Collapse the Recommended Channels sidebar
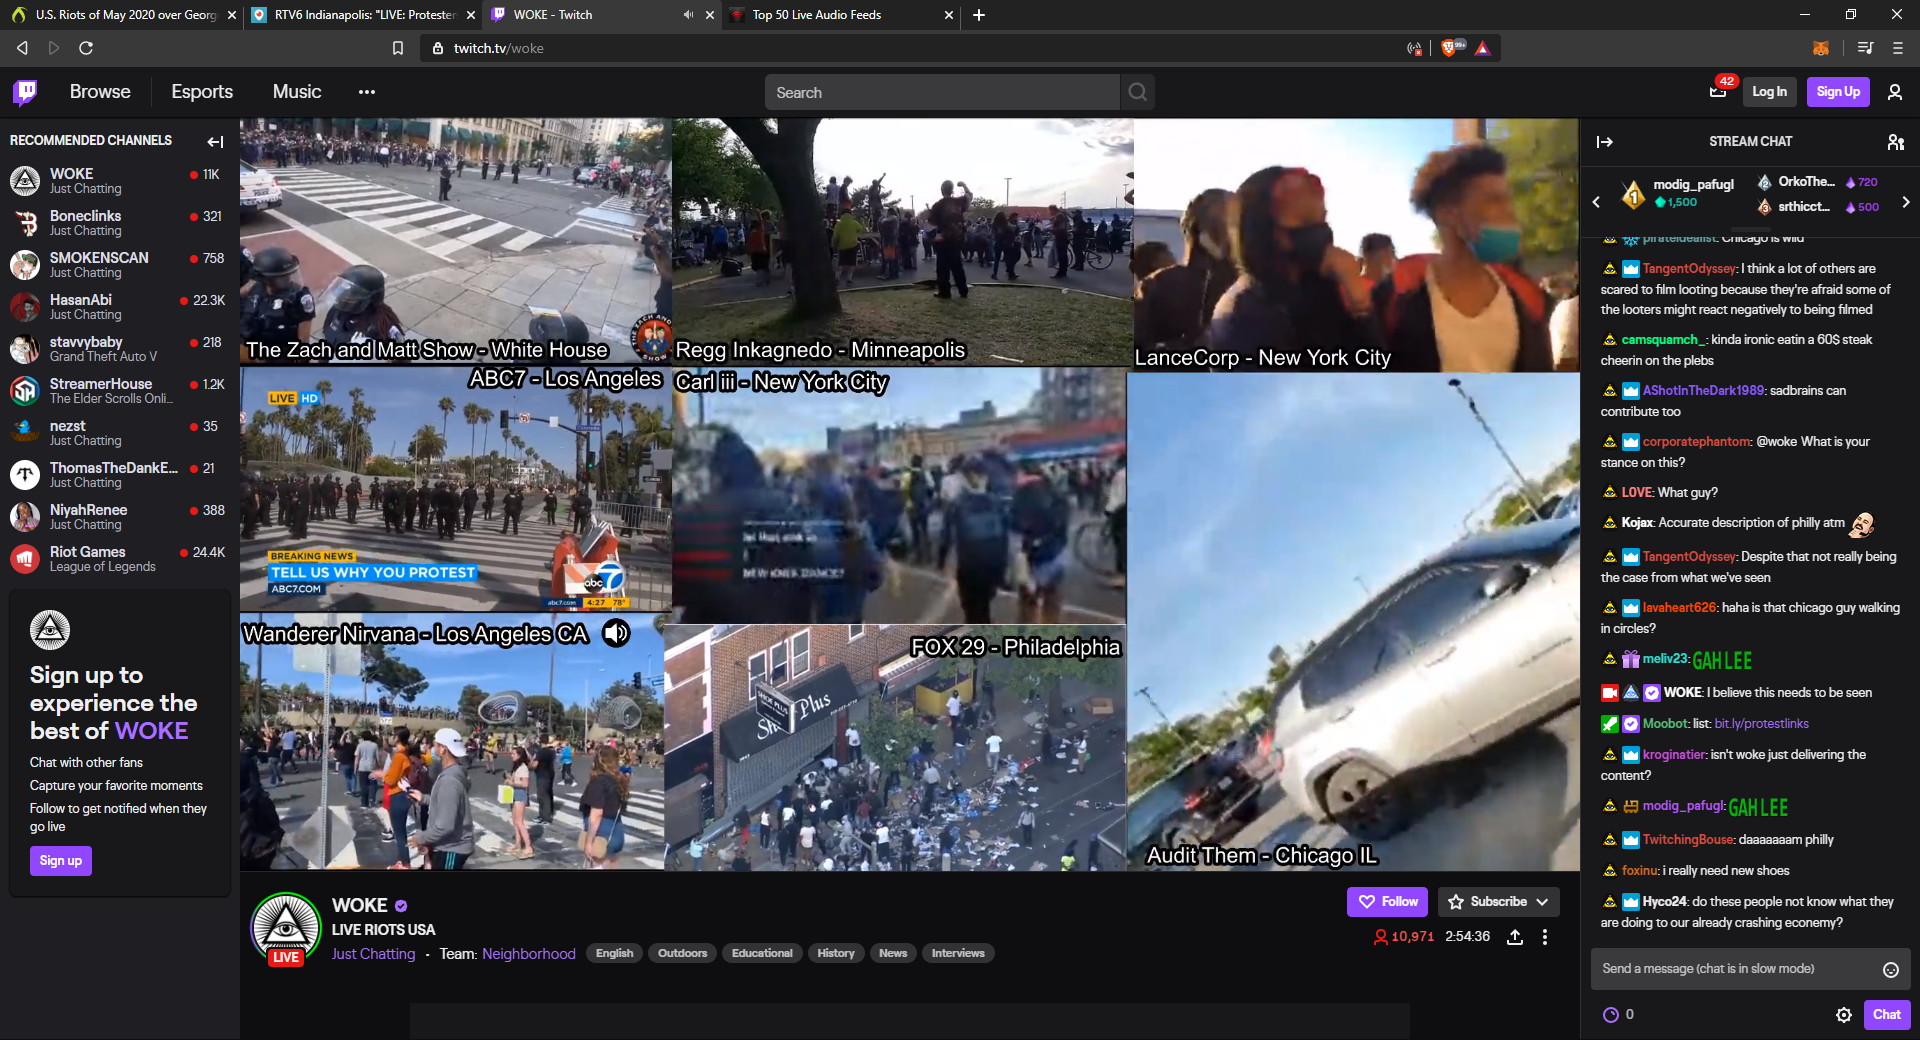1920x1040 pixels. tap(215, 141)
